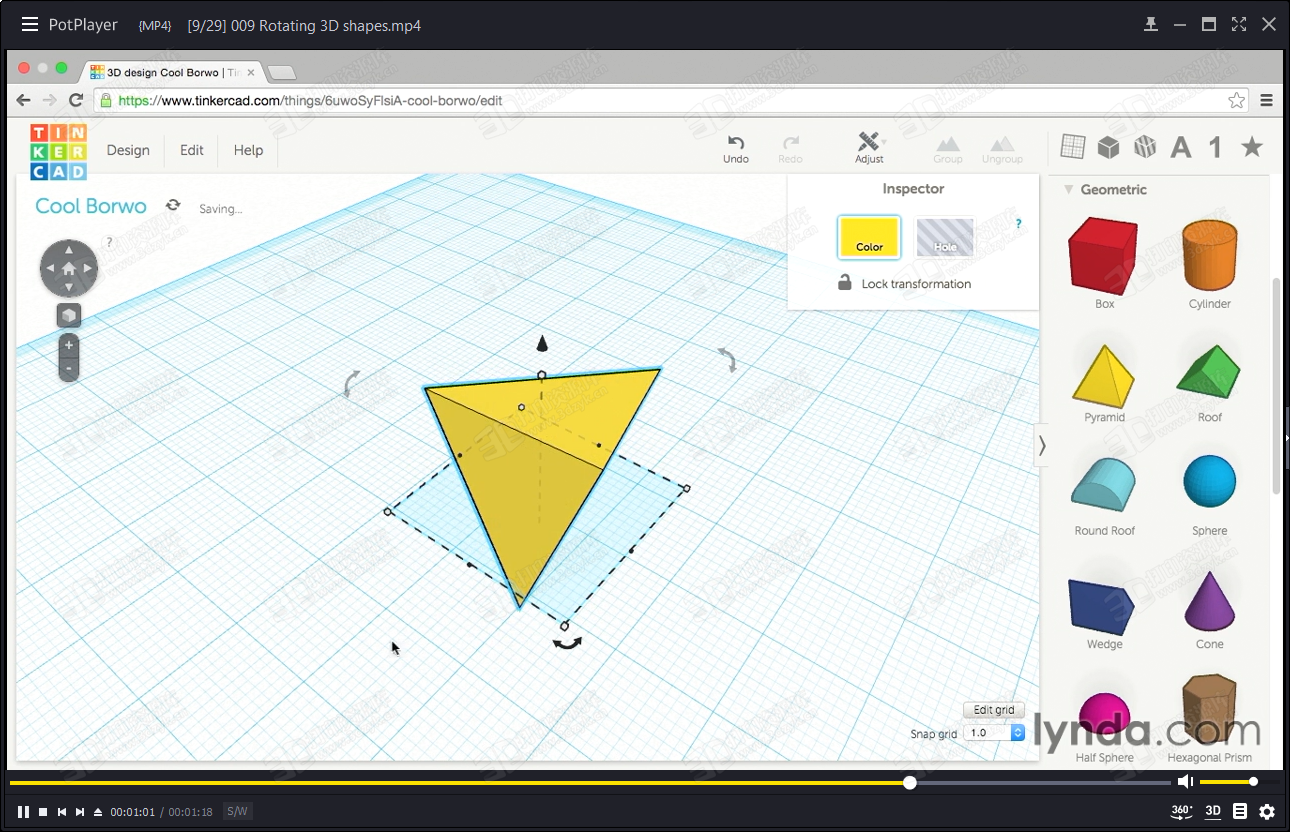
Task: Pause the video in PotPlayer
Action: (x=23, y=812)
